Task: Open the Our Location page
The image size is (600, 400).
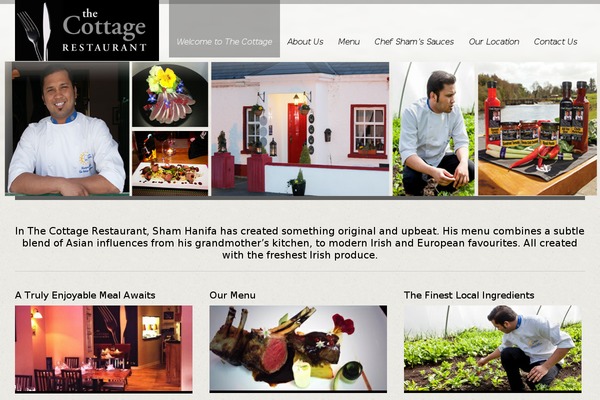Action: pyautogui.click(x=494, y=41)
